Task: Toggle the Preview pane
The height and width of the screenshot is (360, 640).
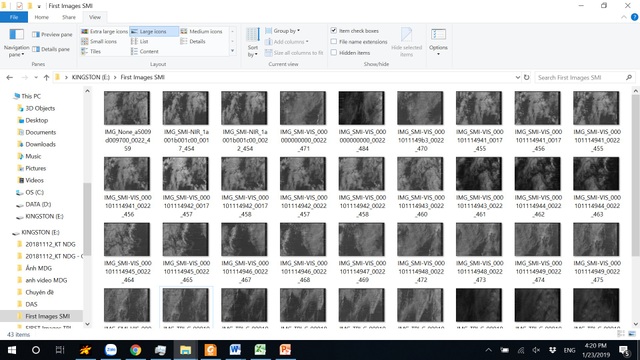Action: (52, 35)
